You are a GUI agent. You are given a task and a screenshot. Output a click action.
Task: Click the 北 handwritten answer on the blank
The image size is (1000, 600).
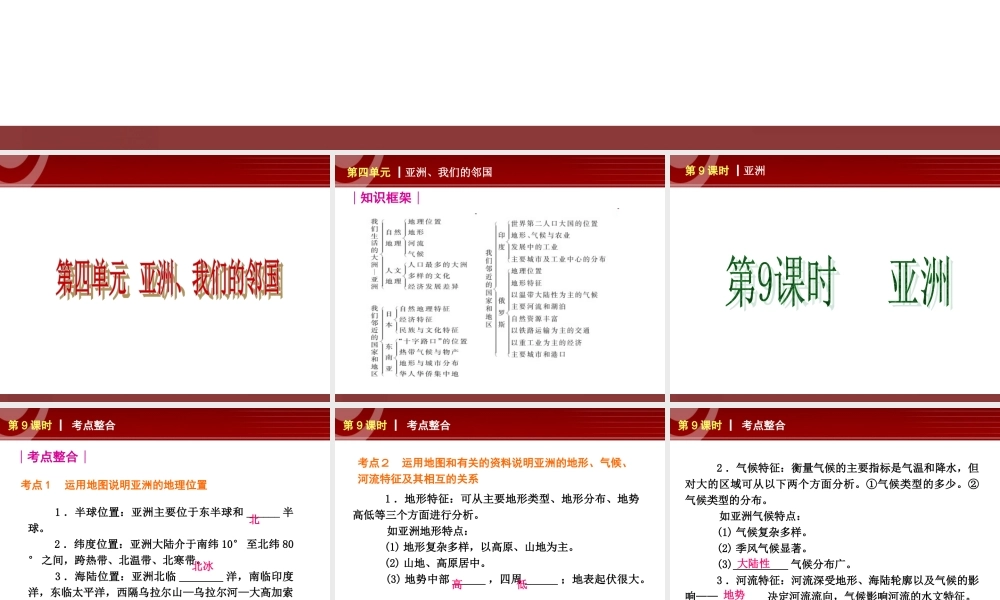(252, 518)
